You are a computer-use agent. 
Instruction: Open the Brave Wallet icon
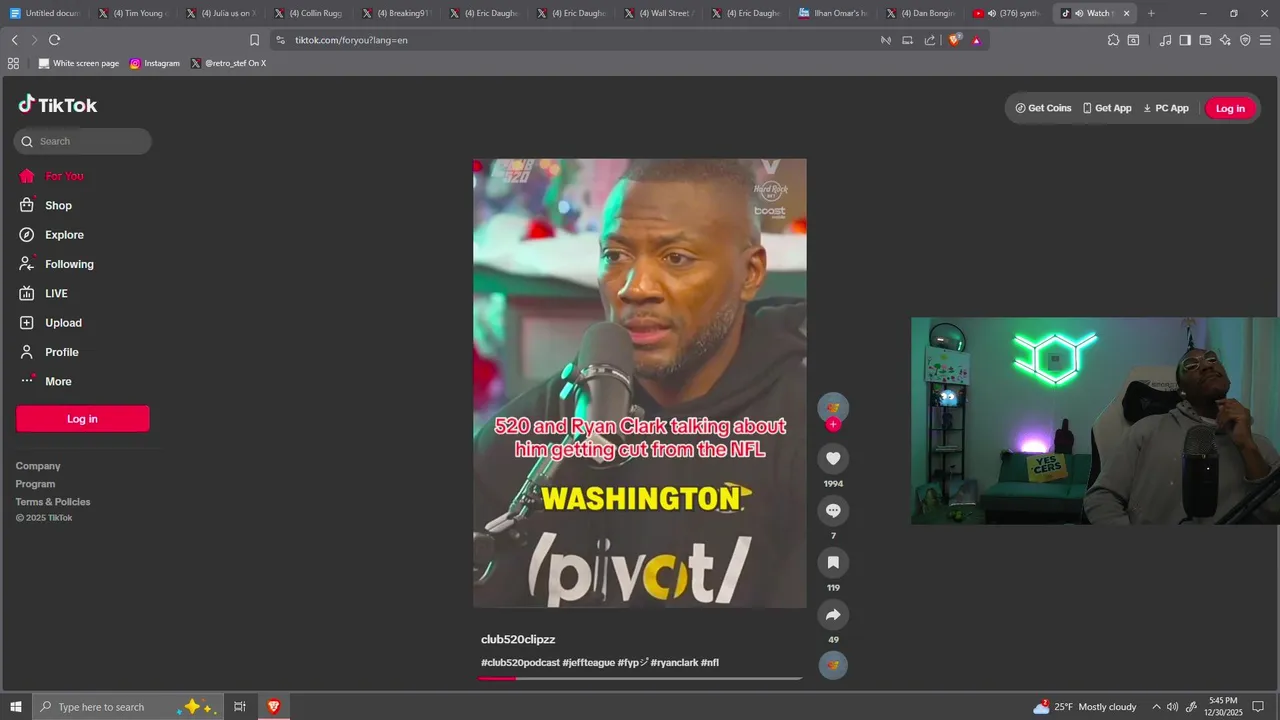(x=1205, y=40)
